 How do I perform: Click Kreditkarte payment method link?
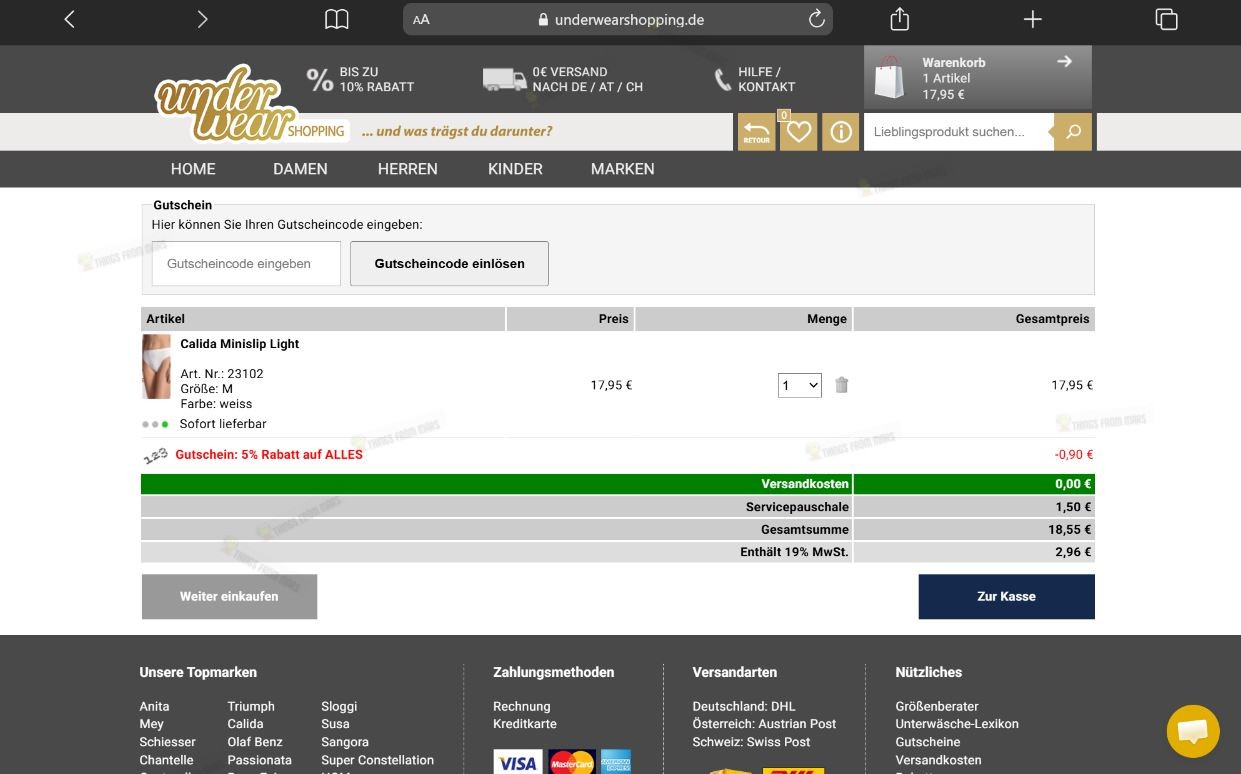(x=525, y=724)
